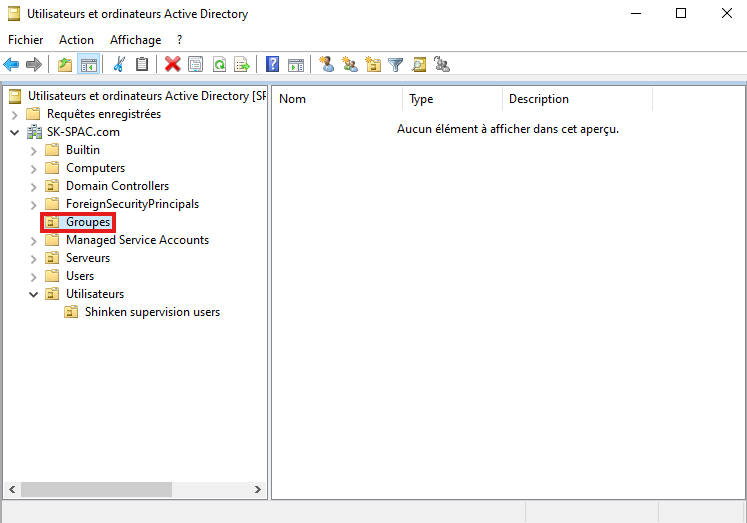Click the red Delete X icon
The height and width of the screenshot is (523, 747).
(172, 65)
